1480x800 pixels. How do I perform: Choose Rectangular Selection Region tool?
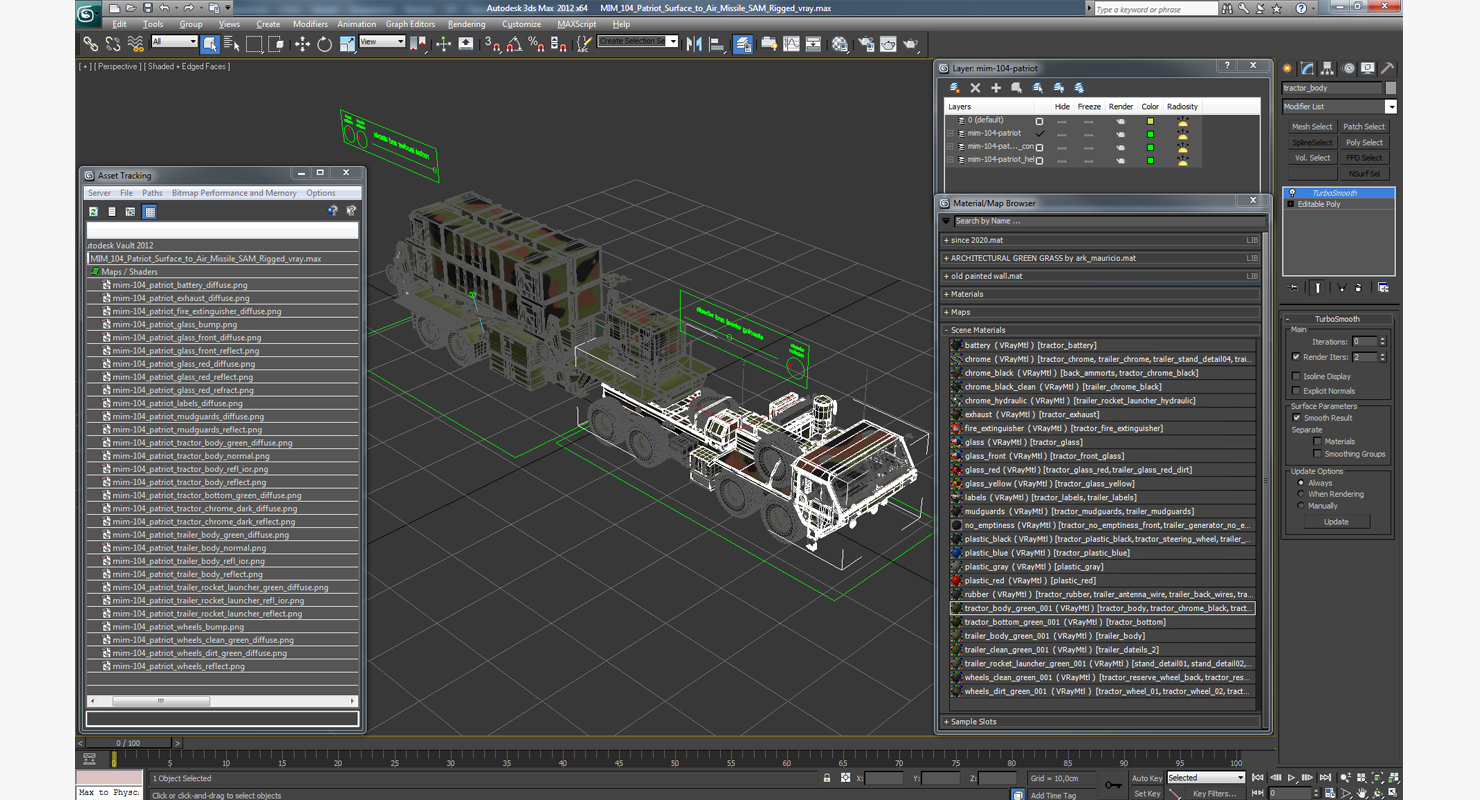[x=254, y=44]
